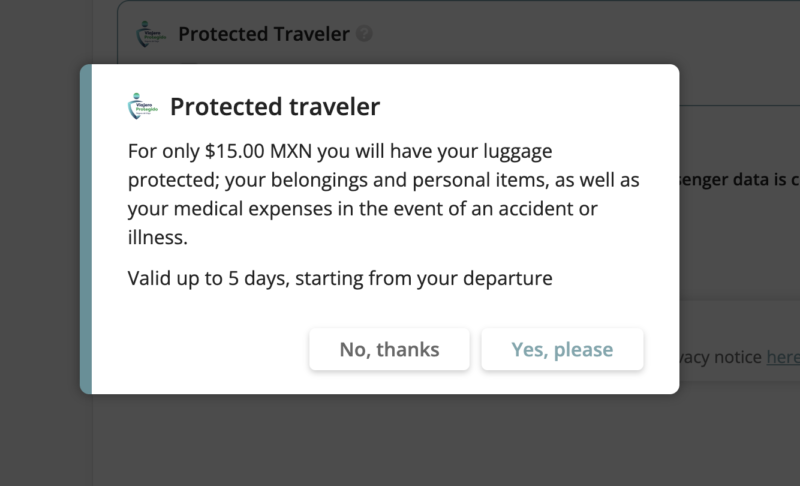Open the privacy notice 'here' link
This screenshot has width=800, height=486.
point(783,357)
